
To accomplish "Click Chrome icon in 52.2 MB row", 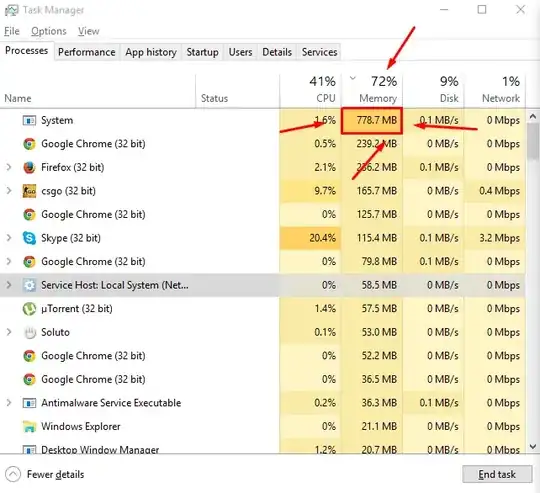I will coord(29,356).
